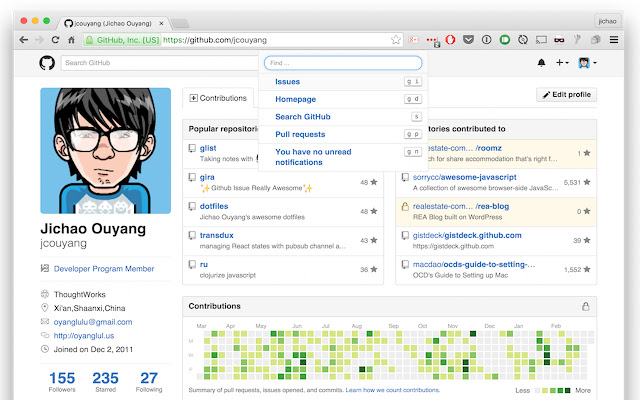Choose Search GitHub in the palette
Image resolution: width=640 pixels, height=400 pixels.
pyautogui.click(x=343, y=117)
